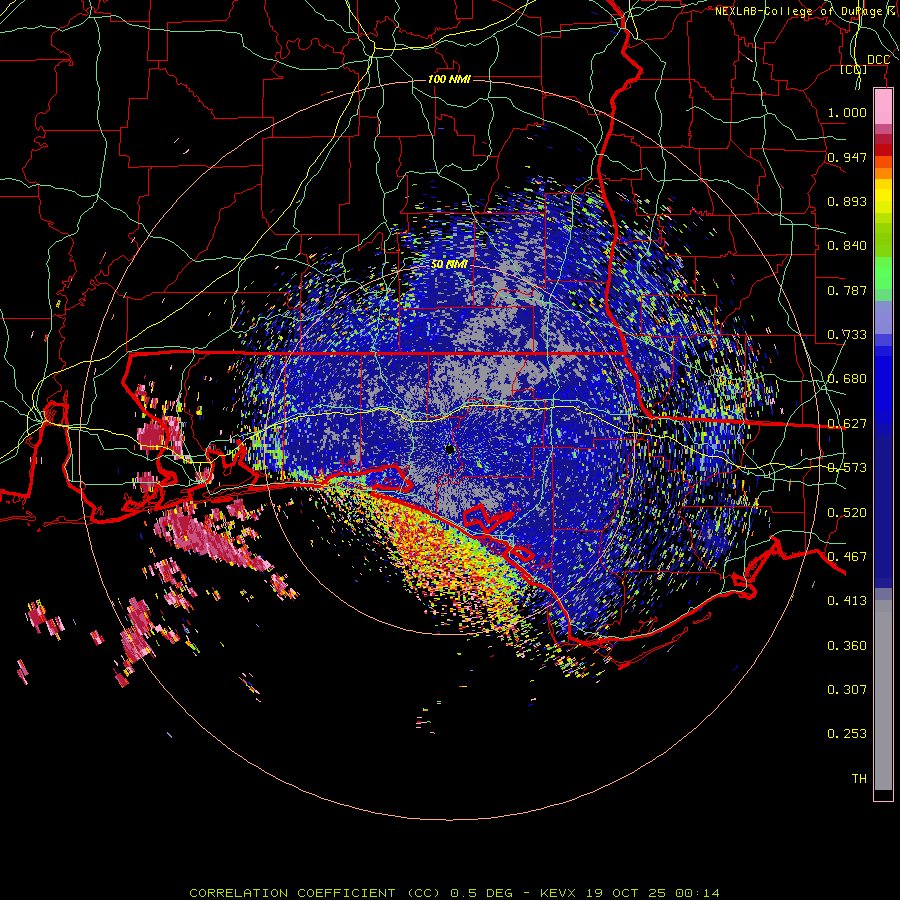The image size is (900, 900).
Task: Click the 0.520 legend value
Action: pos(847,512)
